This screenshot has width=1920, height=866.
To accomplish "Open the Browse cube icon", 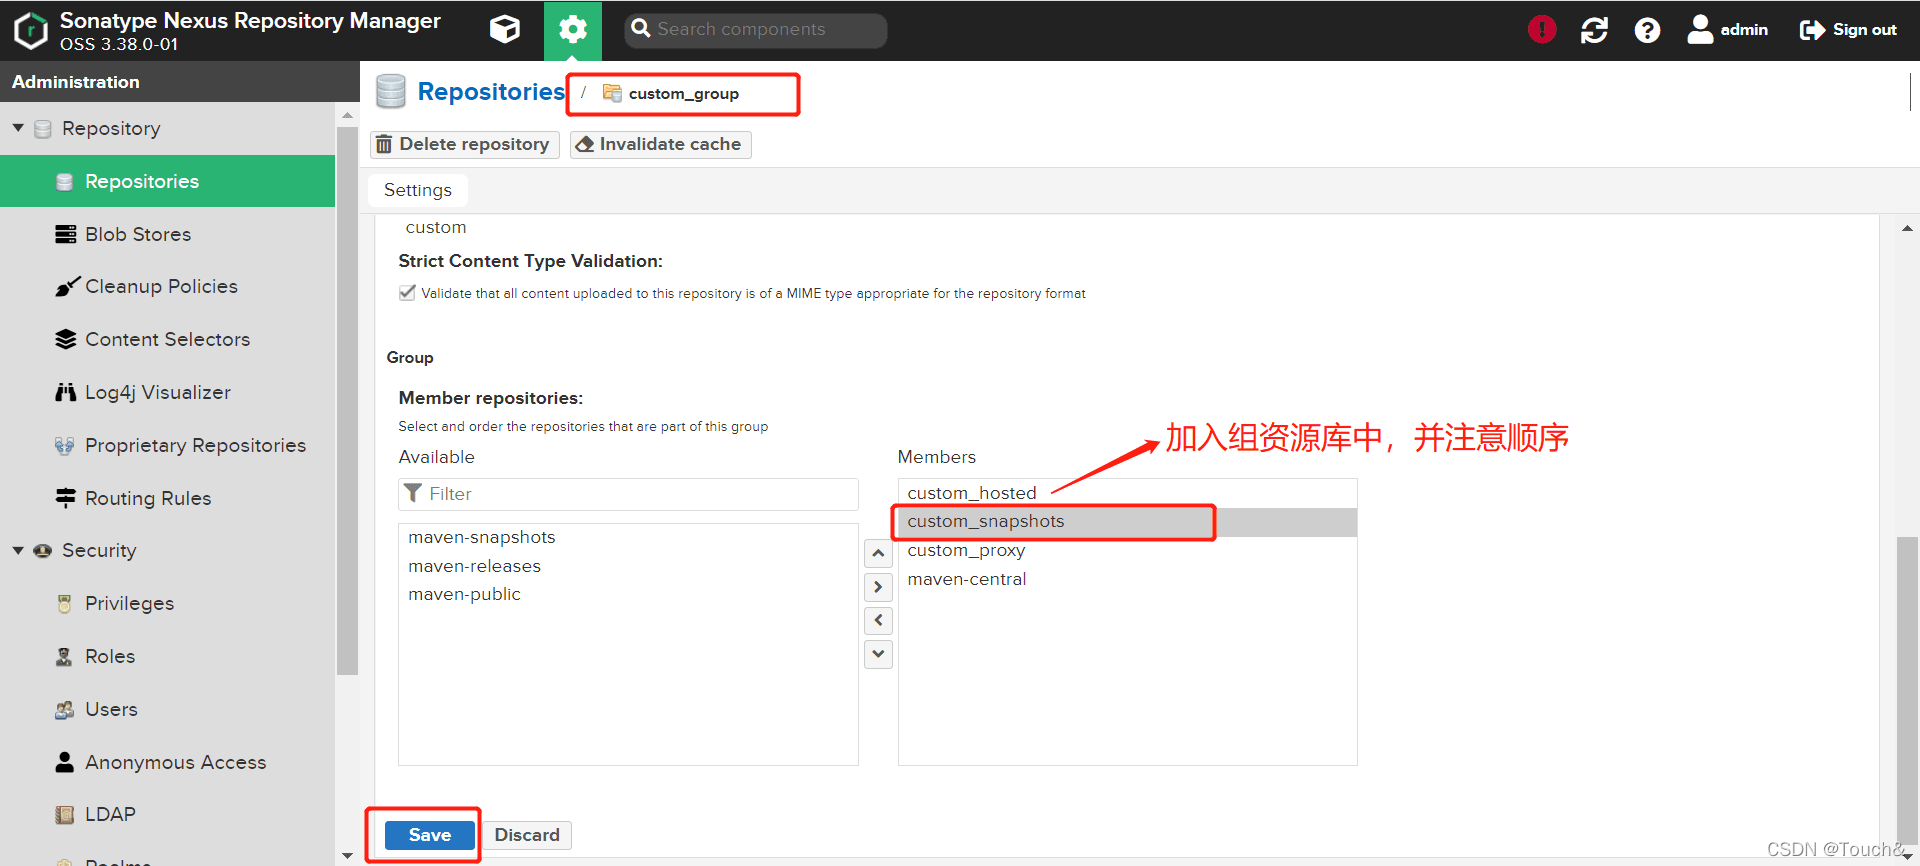I will click(x=505, y=30).
